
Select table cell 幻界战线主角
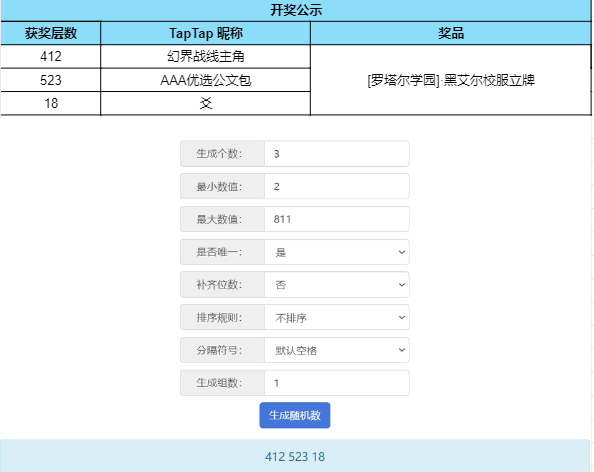point(205,56)
